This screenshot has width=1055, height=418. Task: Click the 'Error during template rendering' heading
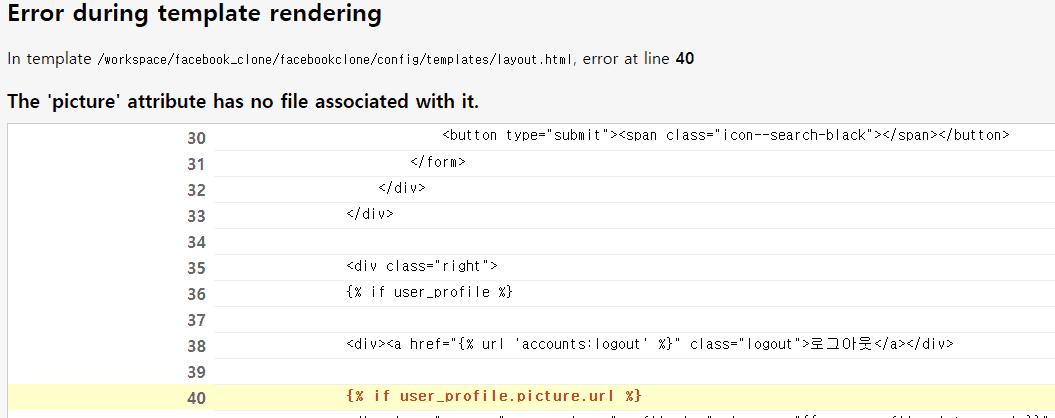195,14
